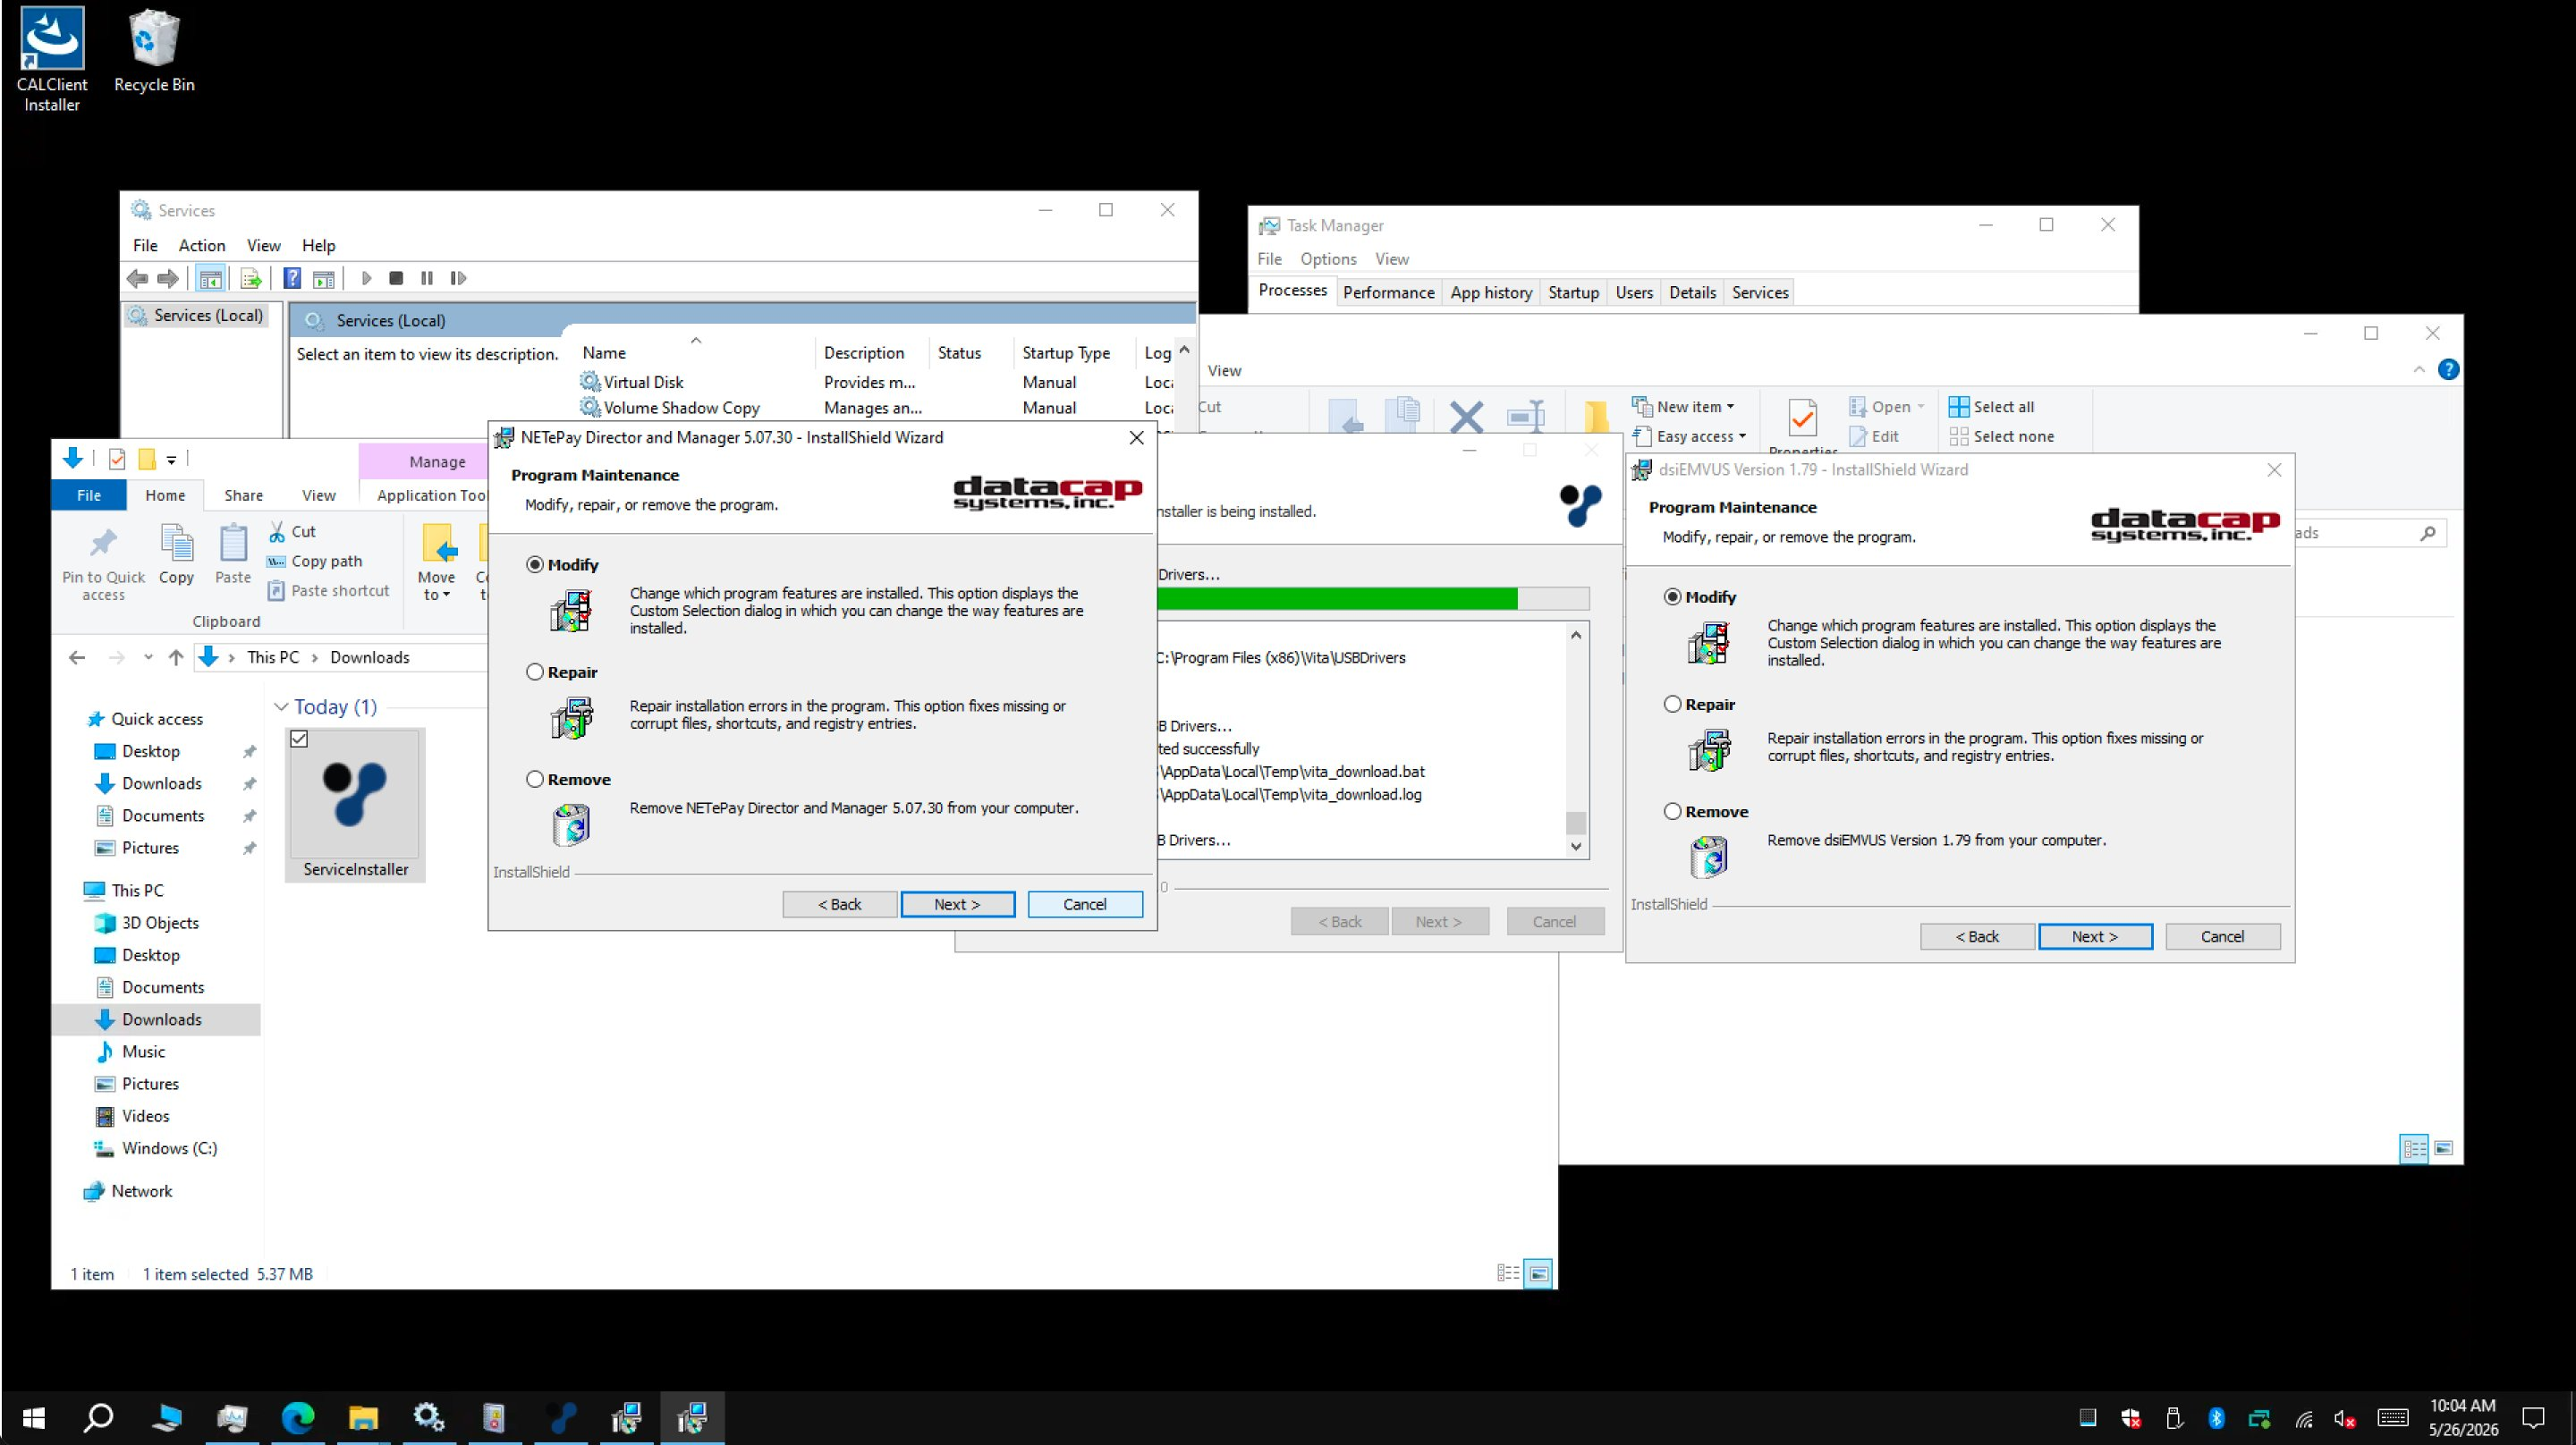Select Remove in dsiEMVUS wizard
This screenshot has width=2576, height=1445.
click(x=1673, y=811)
